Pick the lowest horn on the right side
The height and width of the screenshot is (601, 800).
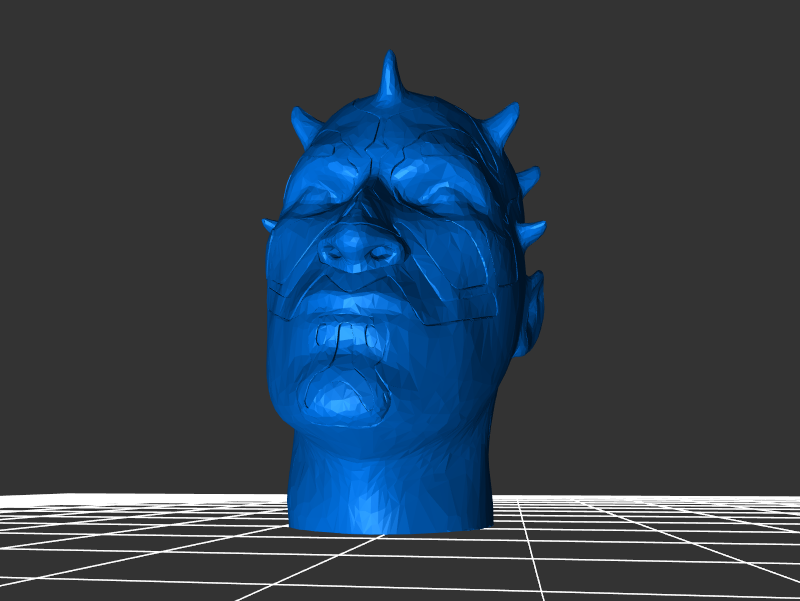pyautogui.click(x=531, y=234)
